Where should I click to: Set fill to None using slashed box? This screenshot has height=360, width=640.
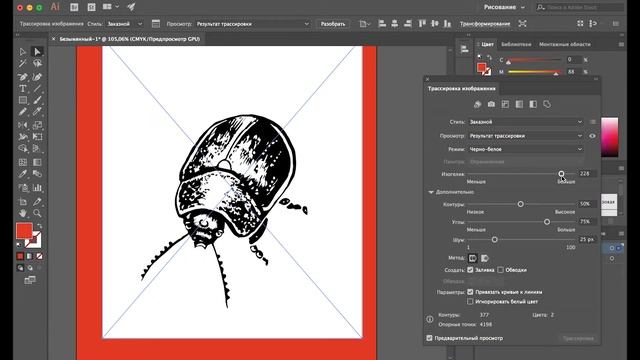tap(39, 256)
